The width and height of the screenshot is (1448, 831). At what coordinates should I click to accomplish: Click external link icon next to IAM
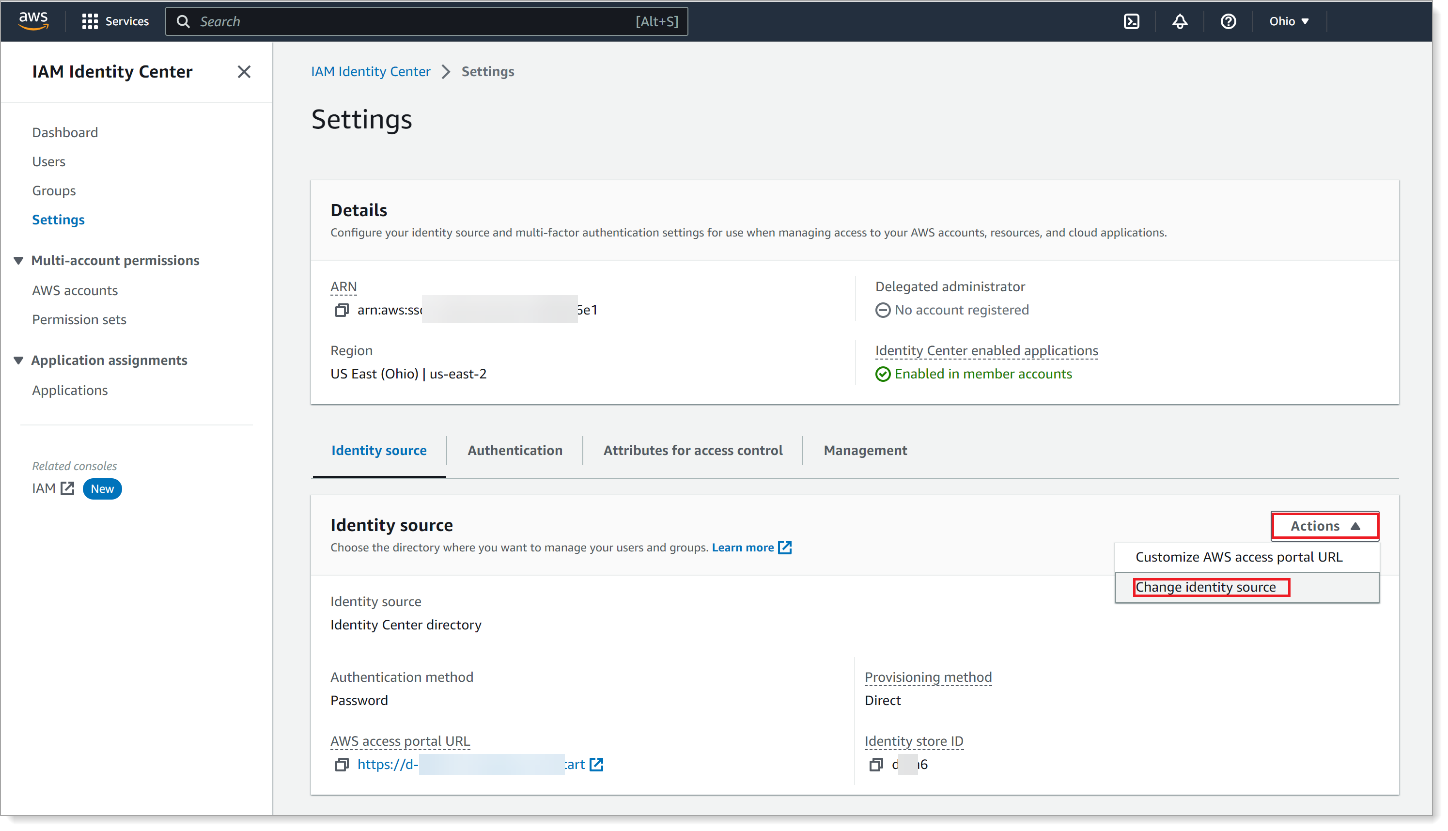click(67, 488)
